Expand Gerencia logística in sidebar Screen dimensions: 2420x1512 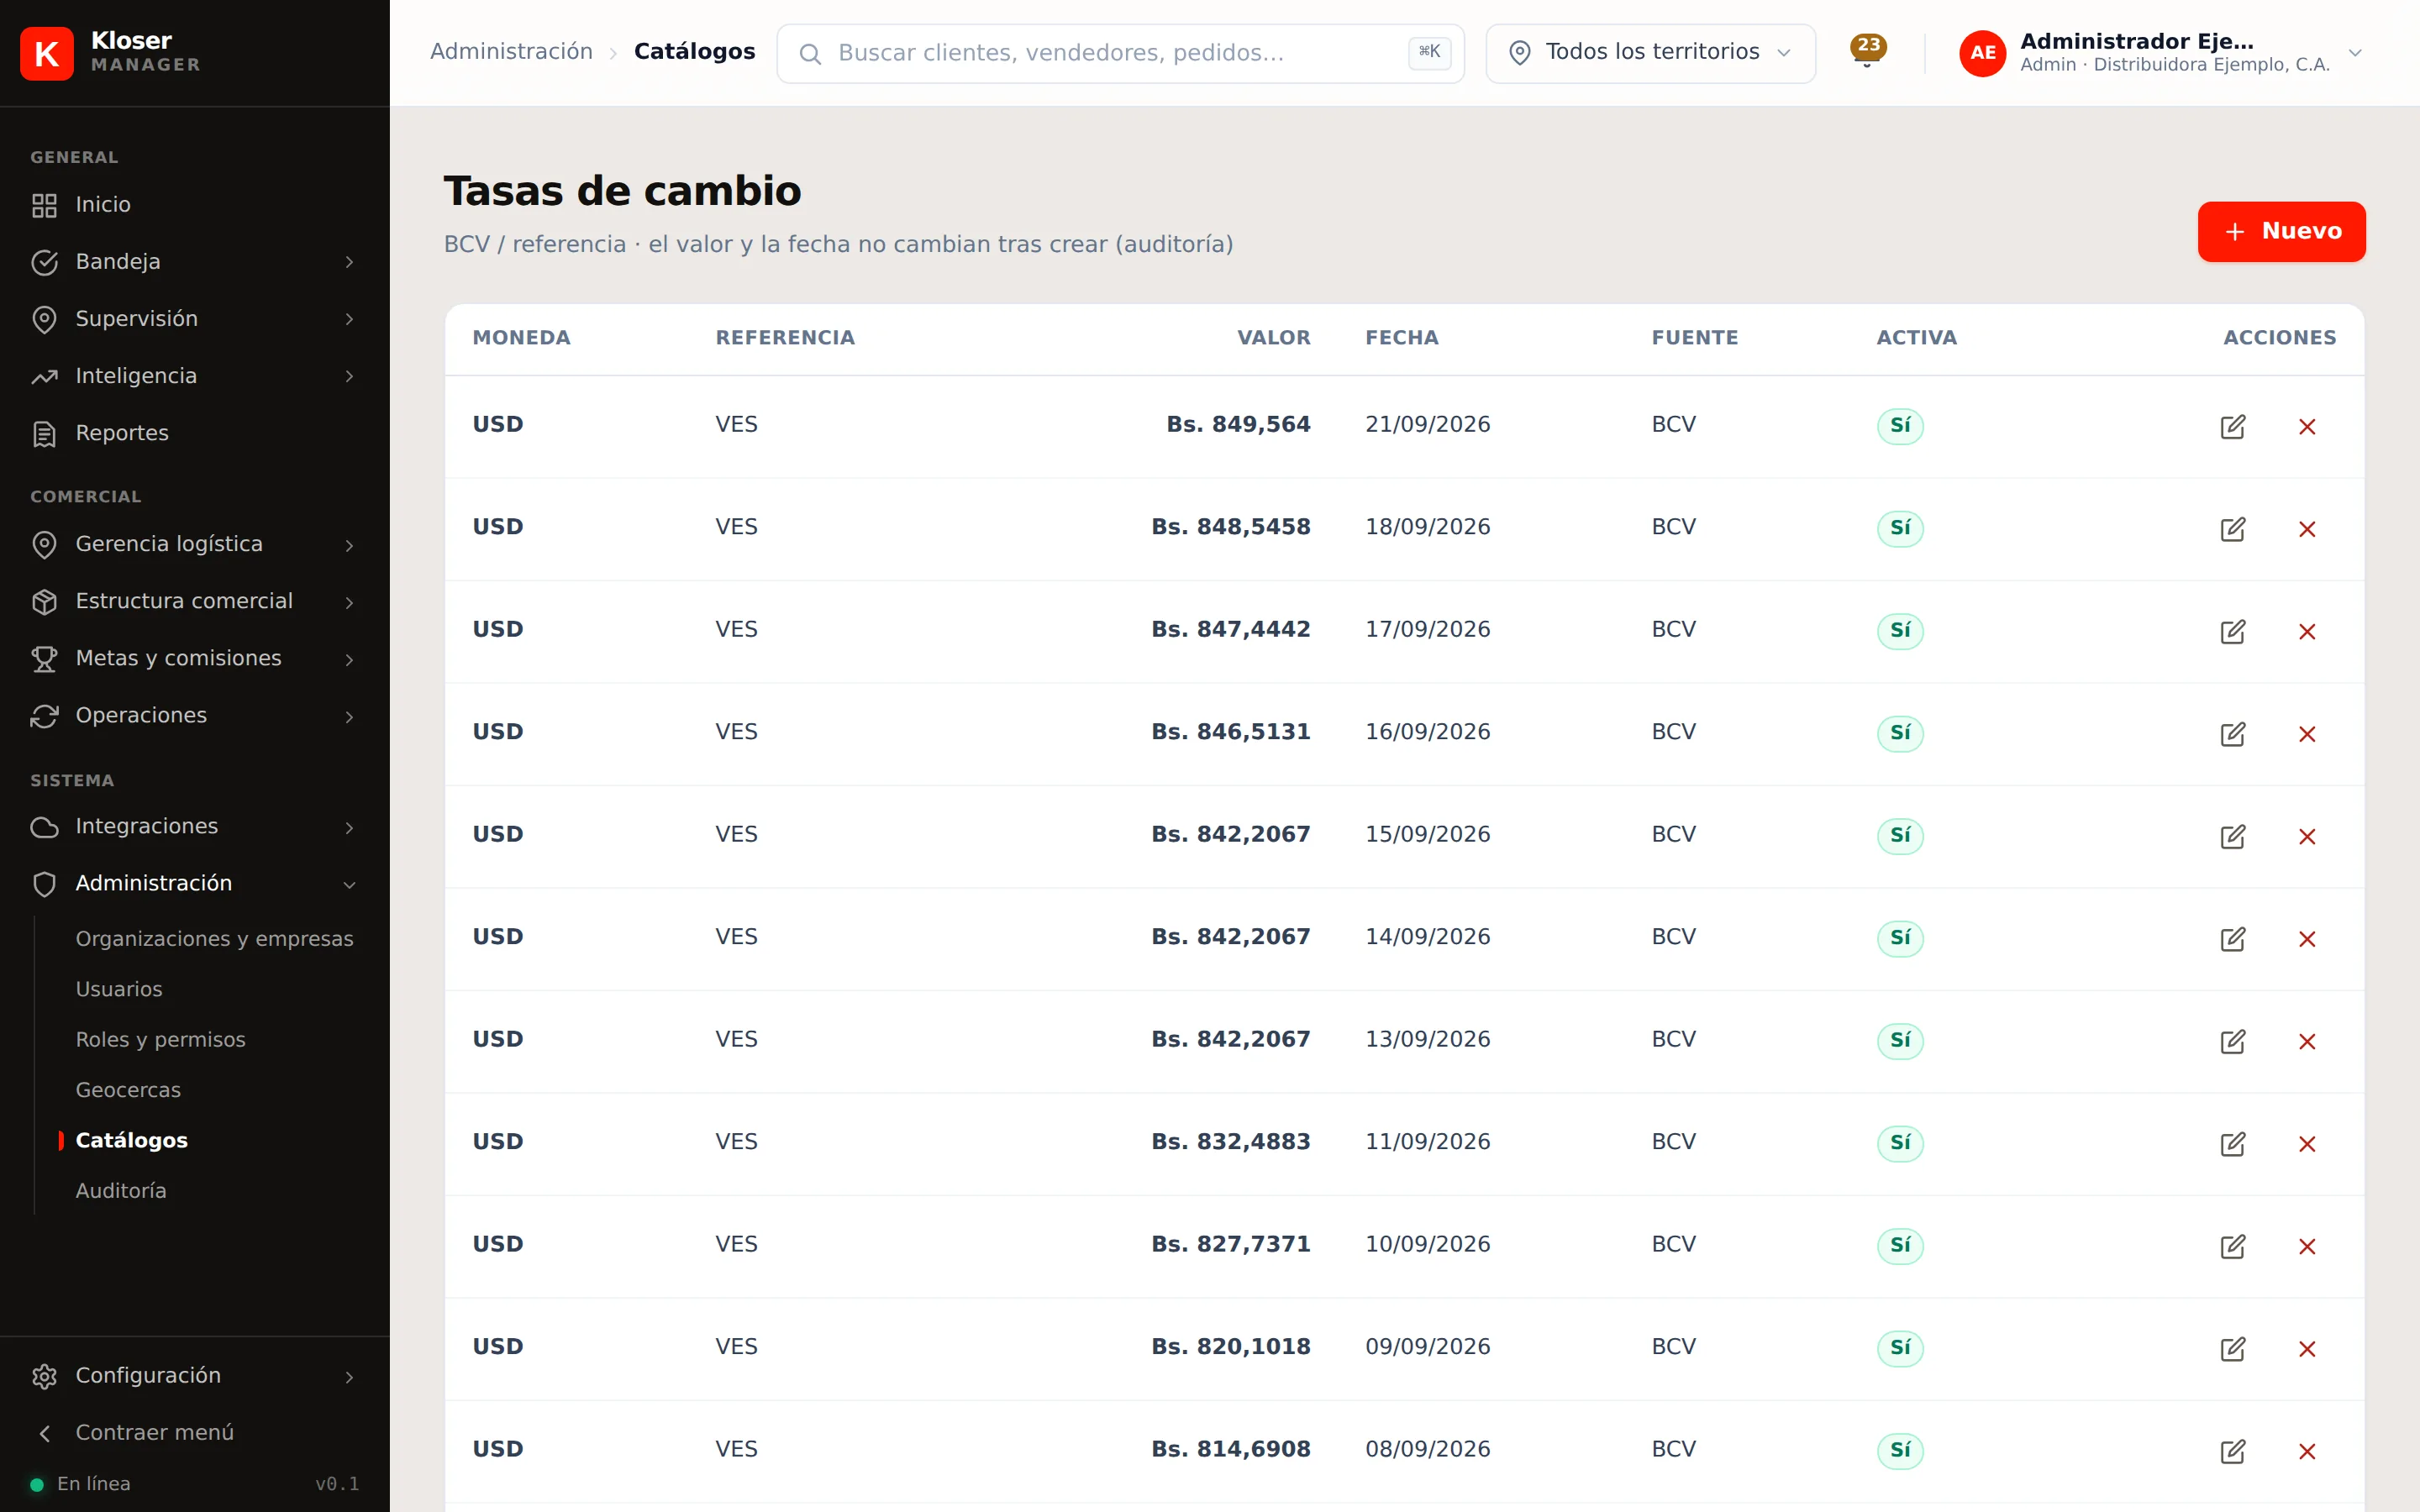pos(194,544)
